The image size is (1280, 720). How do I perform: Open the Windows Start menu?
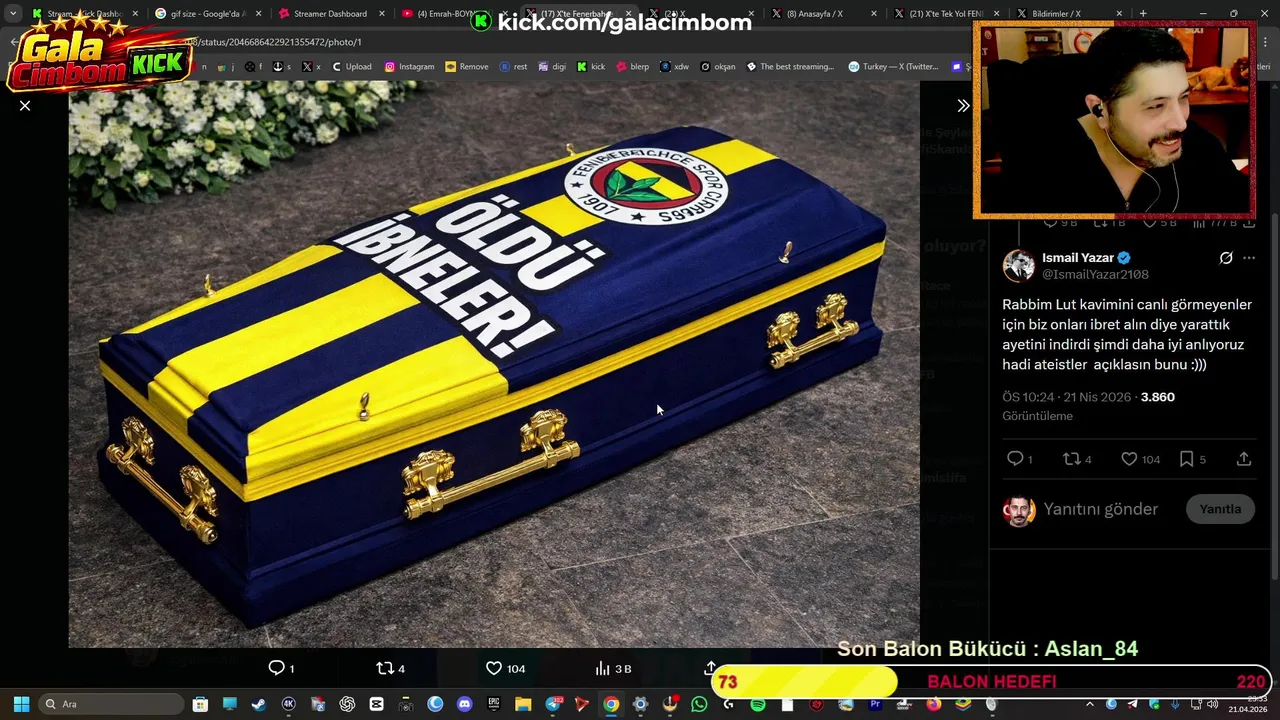pyautogui.click(x=21, y=704)
